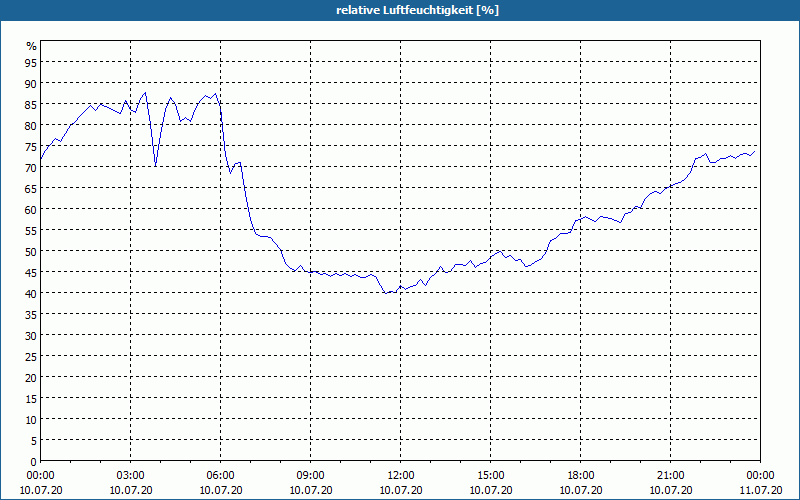Click the 90 value on the y-axis
The image size is (800, 500).
31,83
